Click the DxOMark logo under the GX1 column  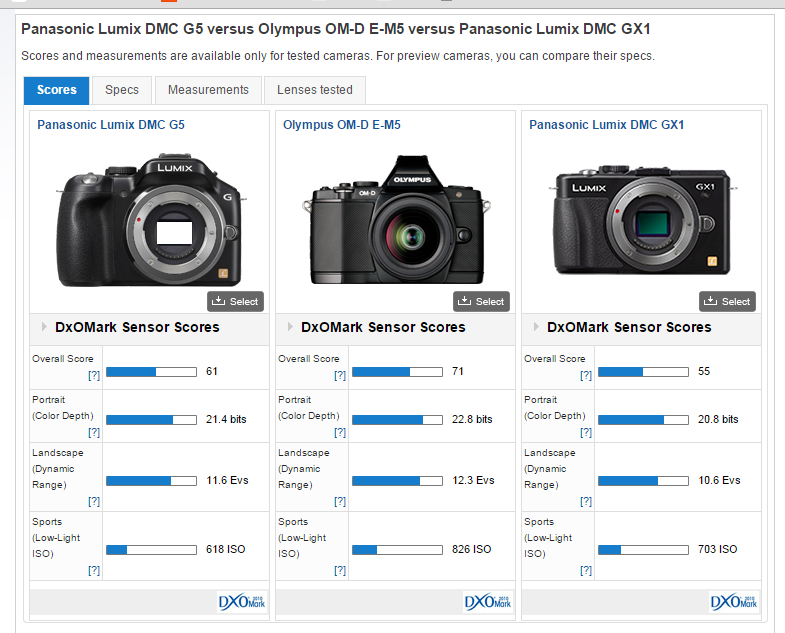(734, 601)
